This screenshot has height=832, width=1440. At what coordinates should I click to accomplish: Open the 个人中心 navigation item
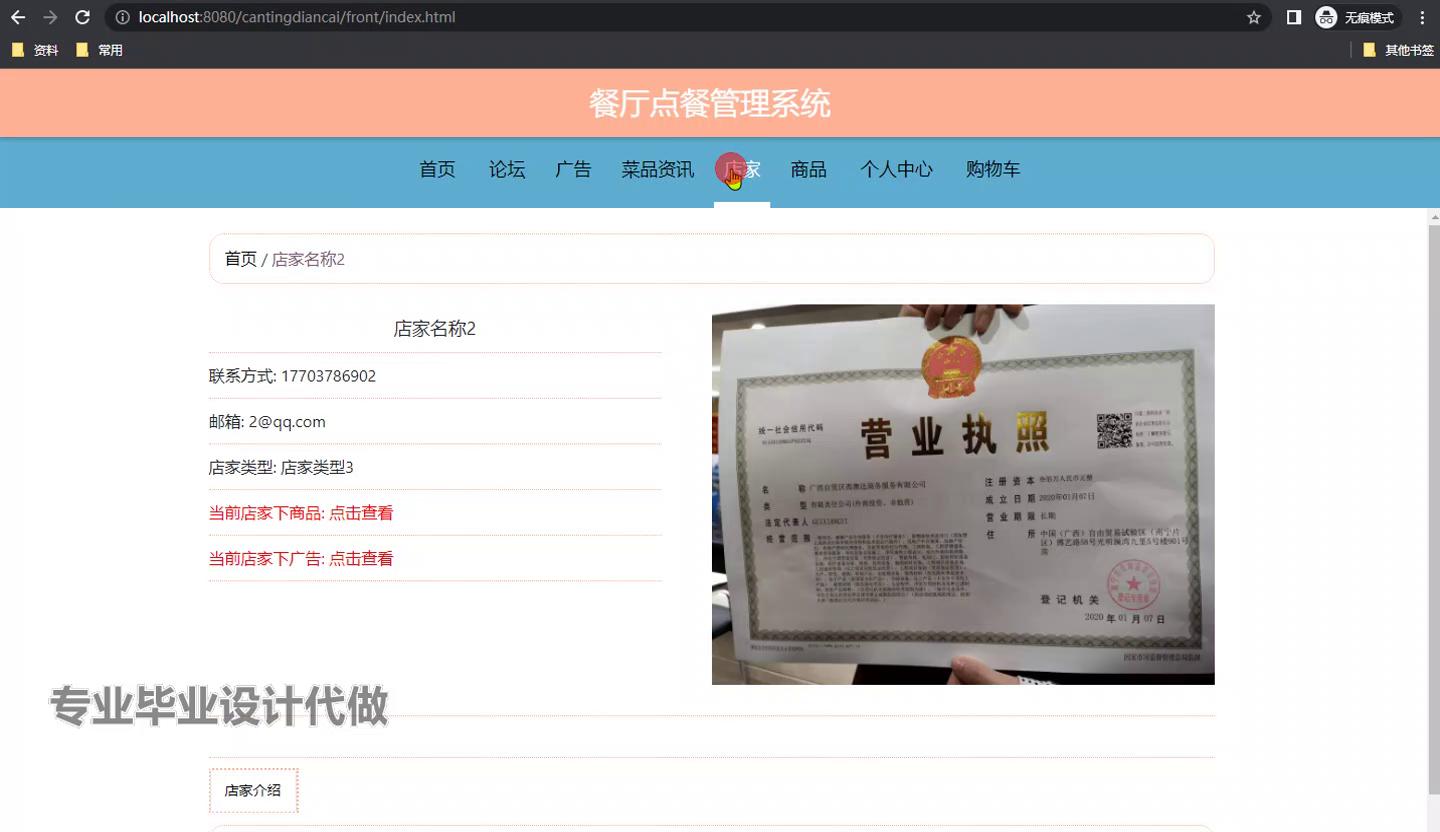(x=896, y=169)
